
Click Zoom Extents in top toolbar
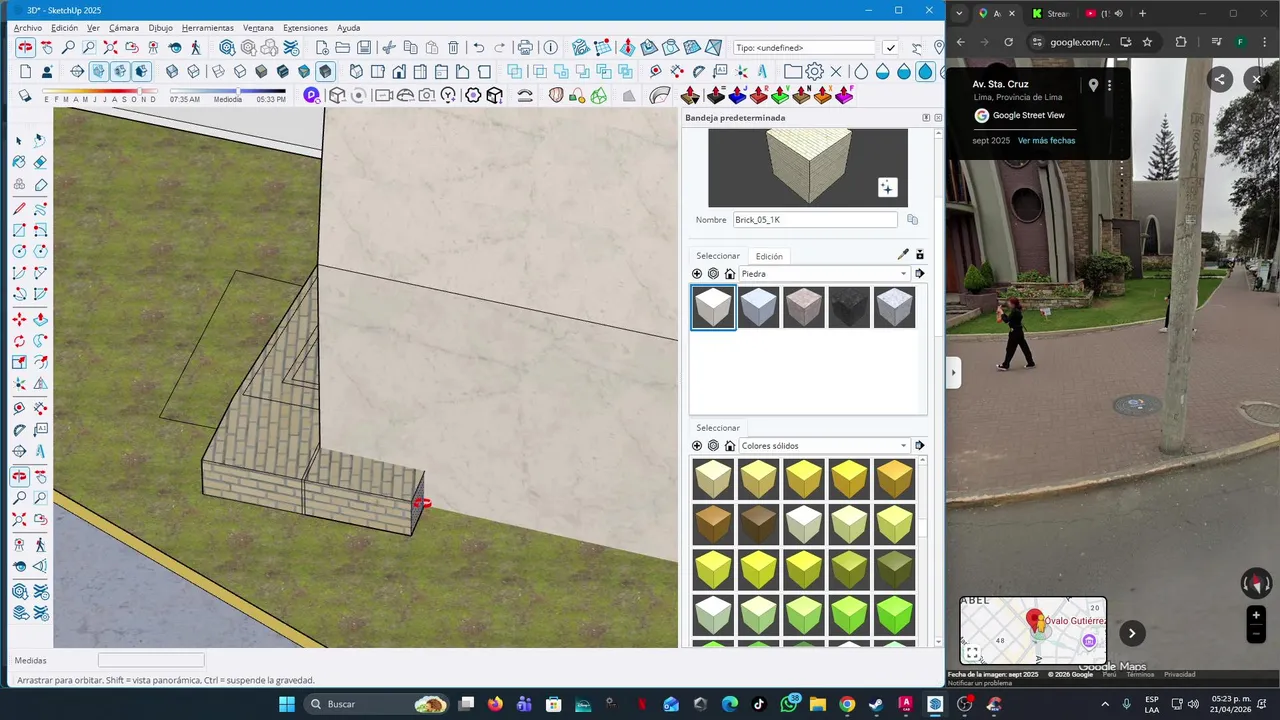click(x=110, y=47)
